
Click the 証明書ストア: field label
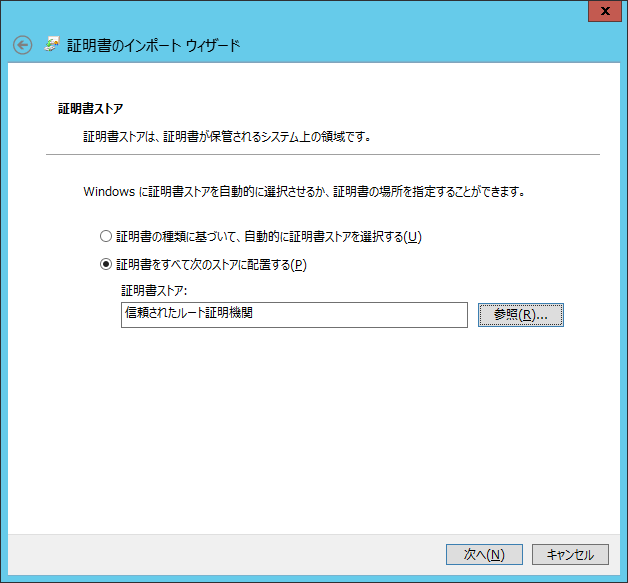[x=154, y=290]
